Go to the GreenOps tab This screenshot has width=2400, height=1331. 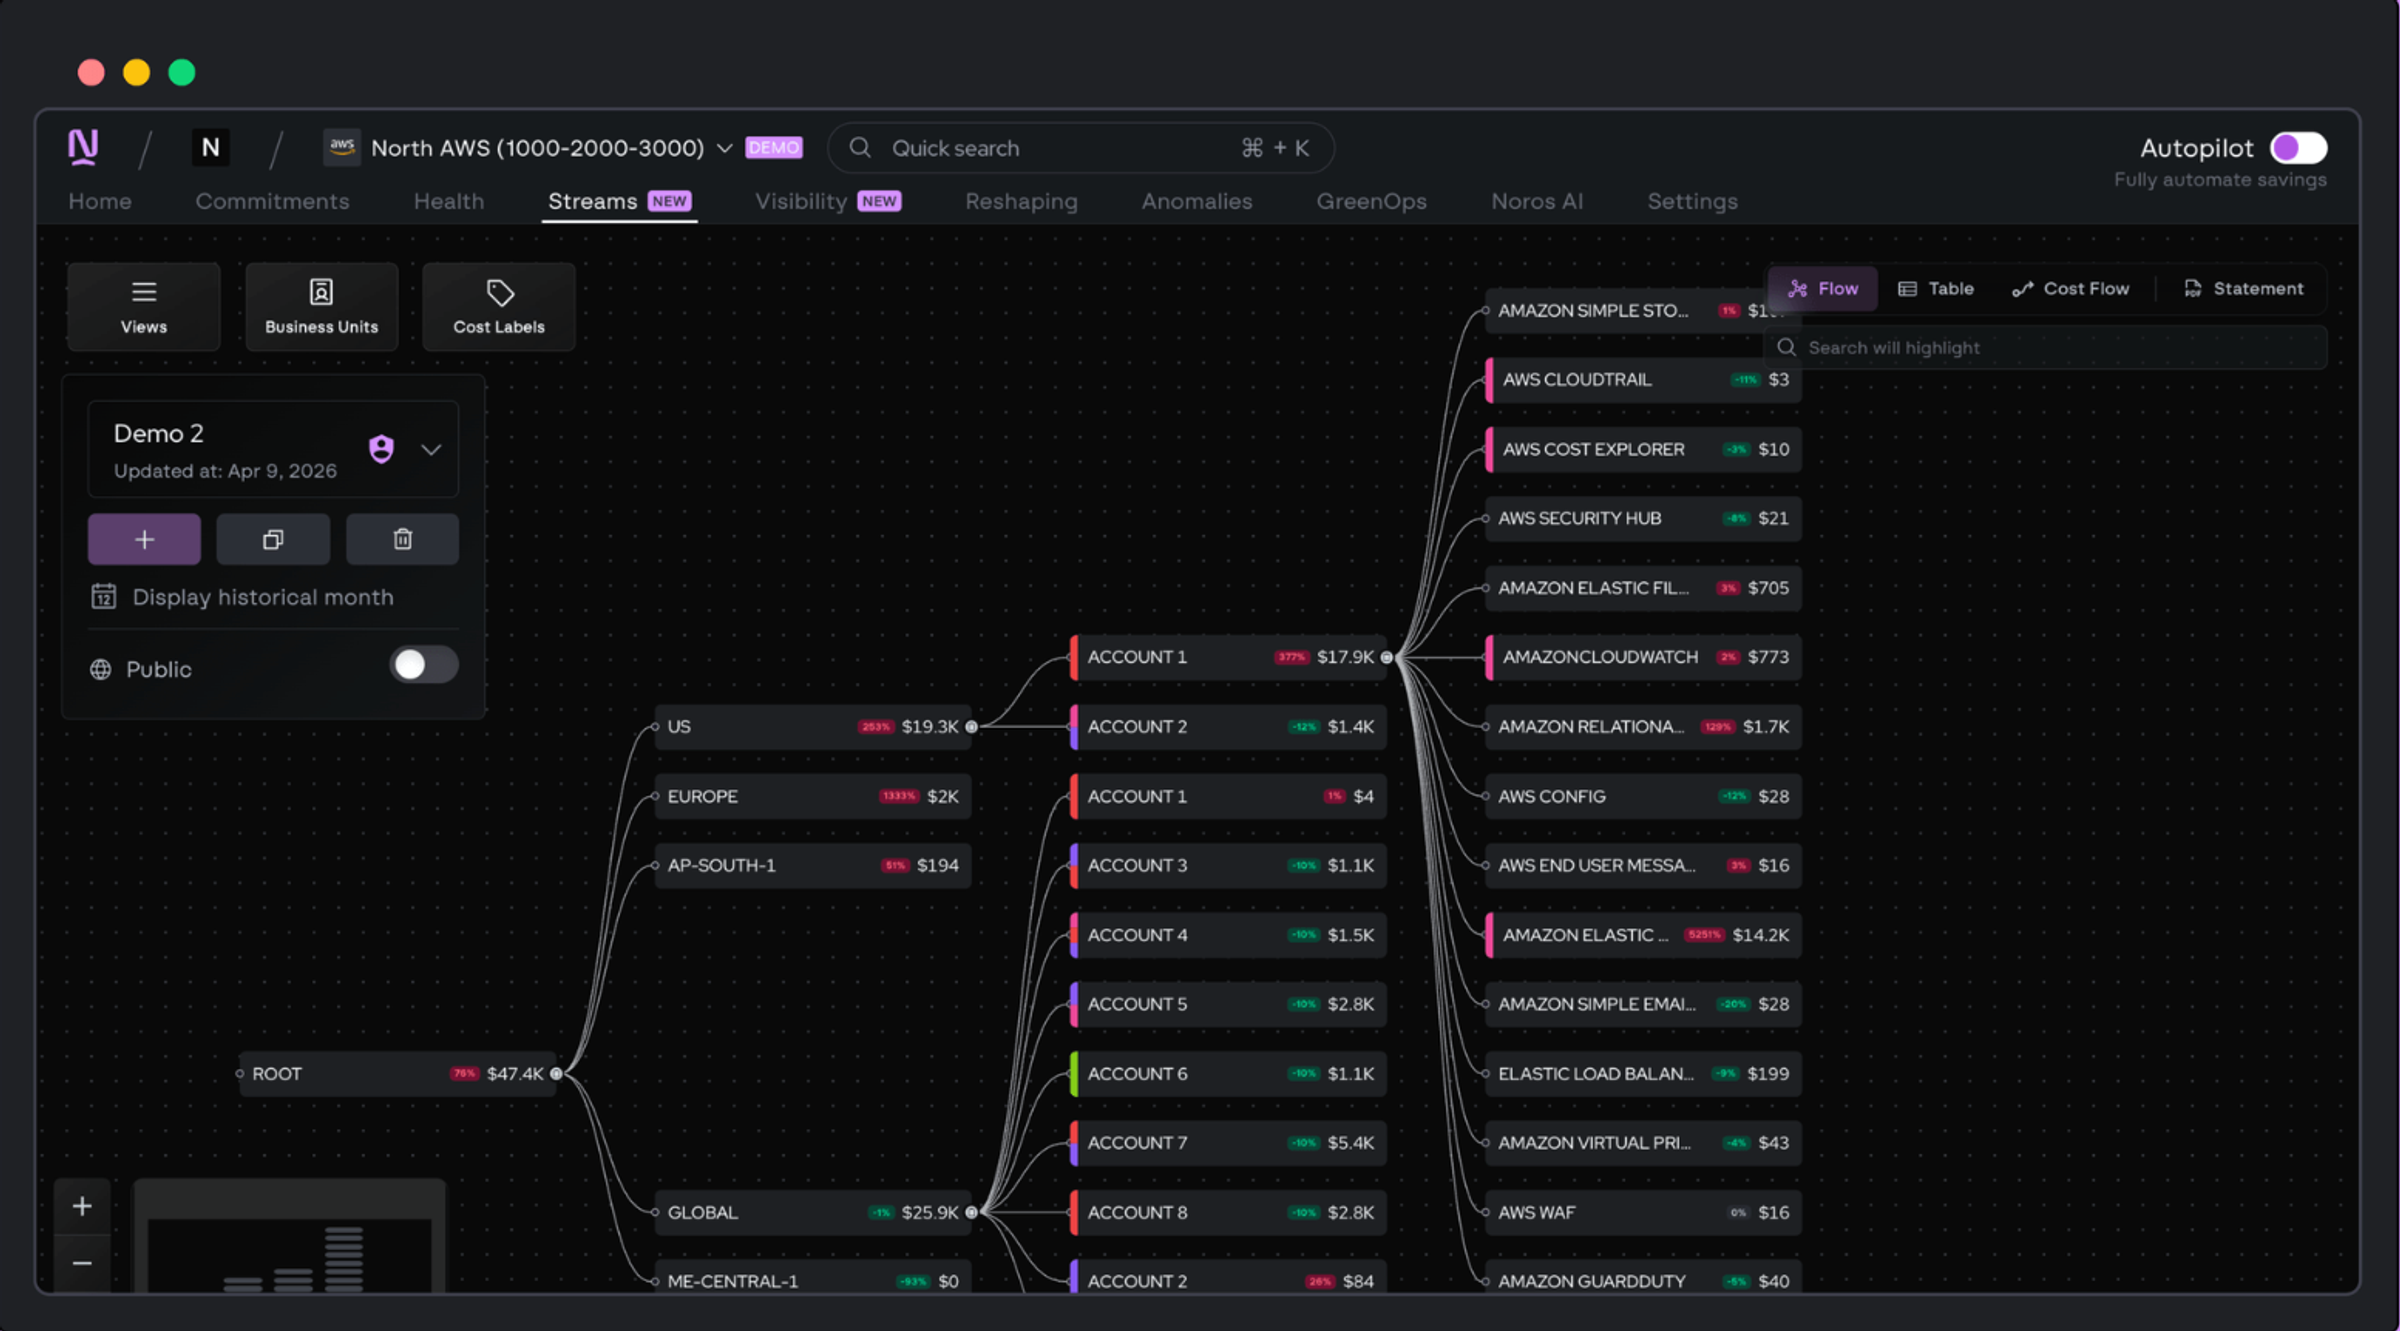coord(1371,201)
